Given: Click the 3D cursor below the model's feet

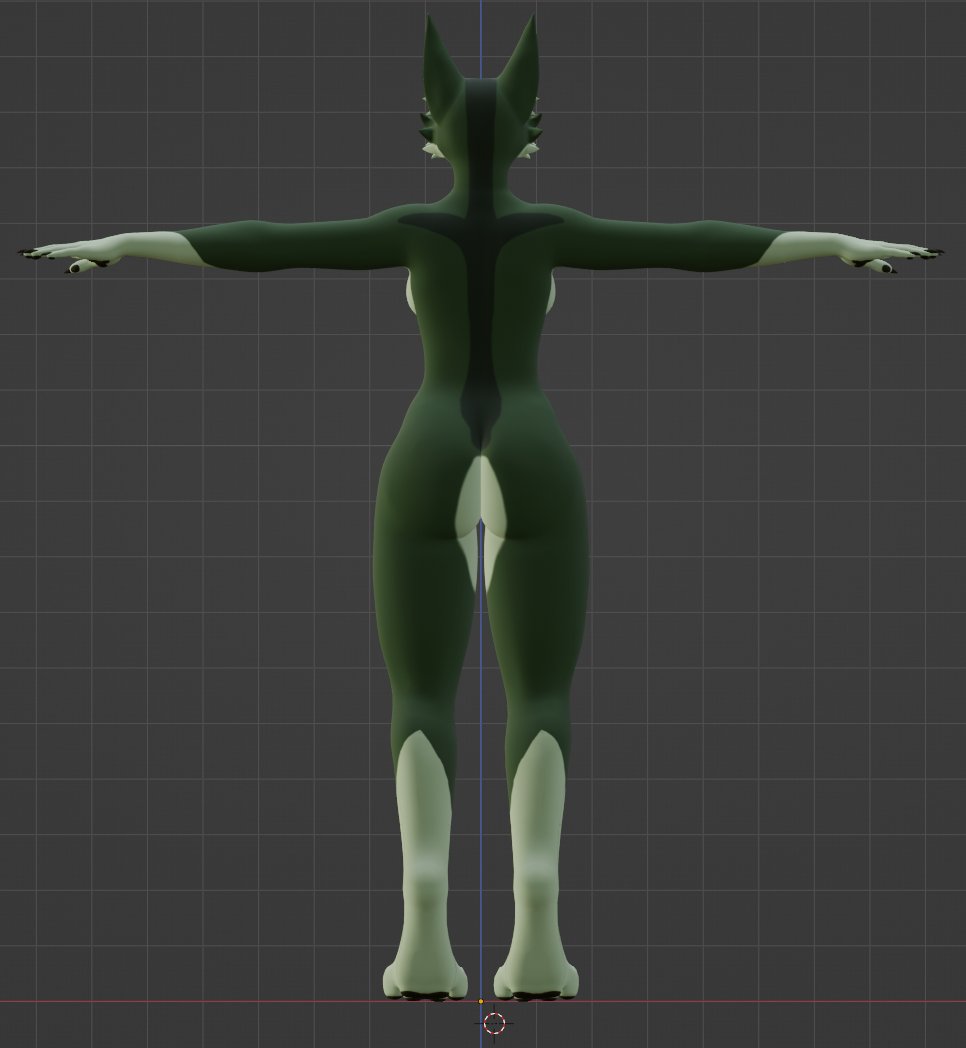Looking at the screenshot, I should 494,1023.
